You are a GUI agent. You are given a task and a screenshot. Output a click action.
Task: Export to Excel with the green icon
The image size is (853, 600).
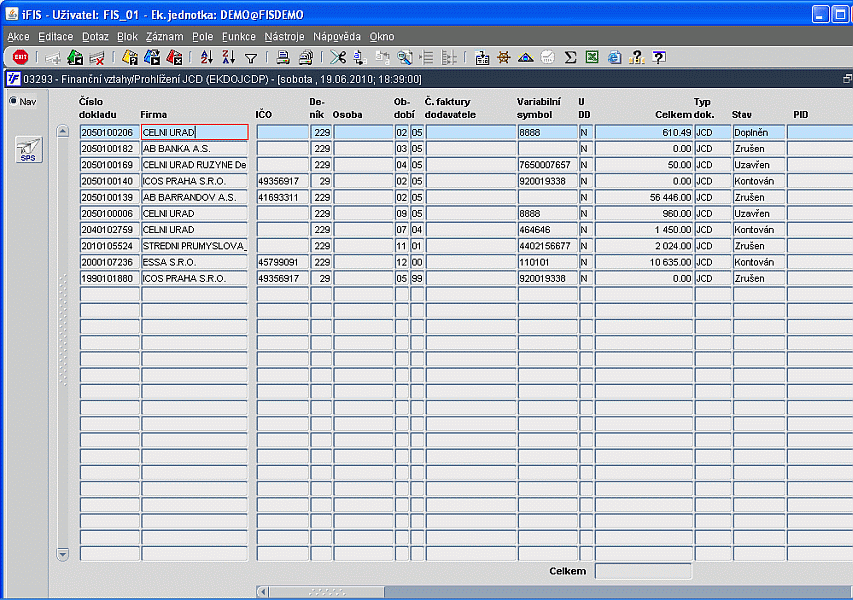(x=592, y=57)
